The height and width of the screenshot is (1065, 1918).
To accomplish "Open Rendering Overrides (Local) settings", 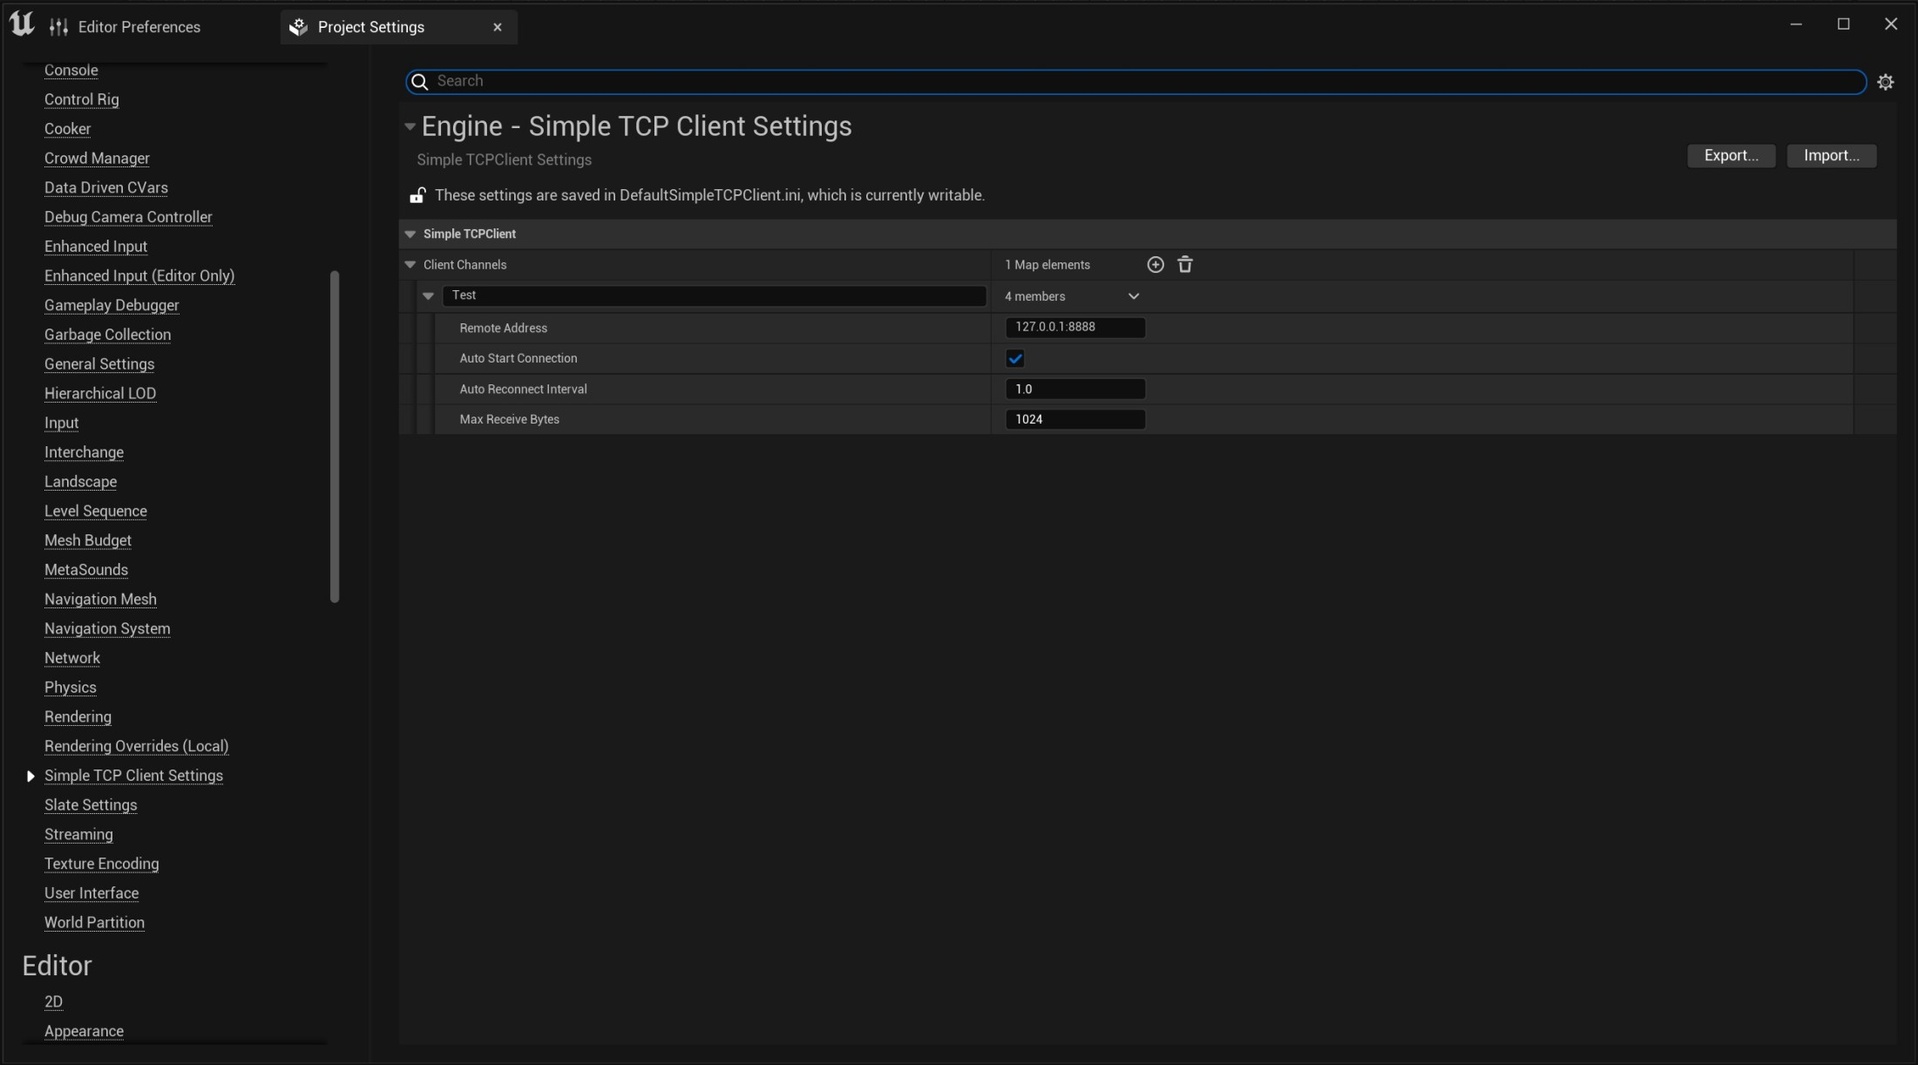I will [x=136, y=747].
